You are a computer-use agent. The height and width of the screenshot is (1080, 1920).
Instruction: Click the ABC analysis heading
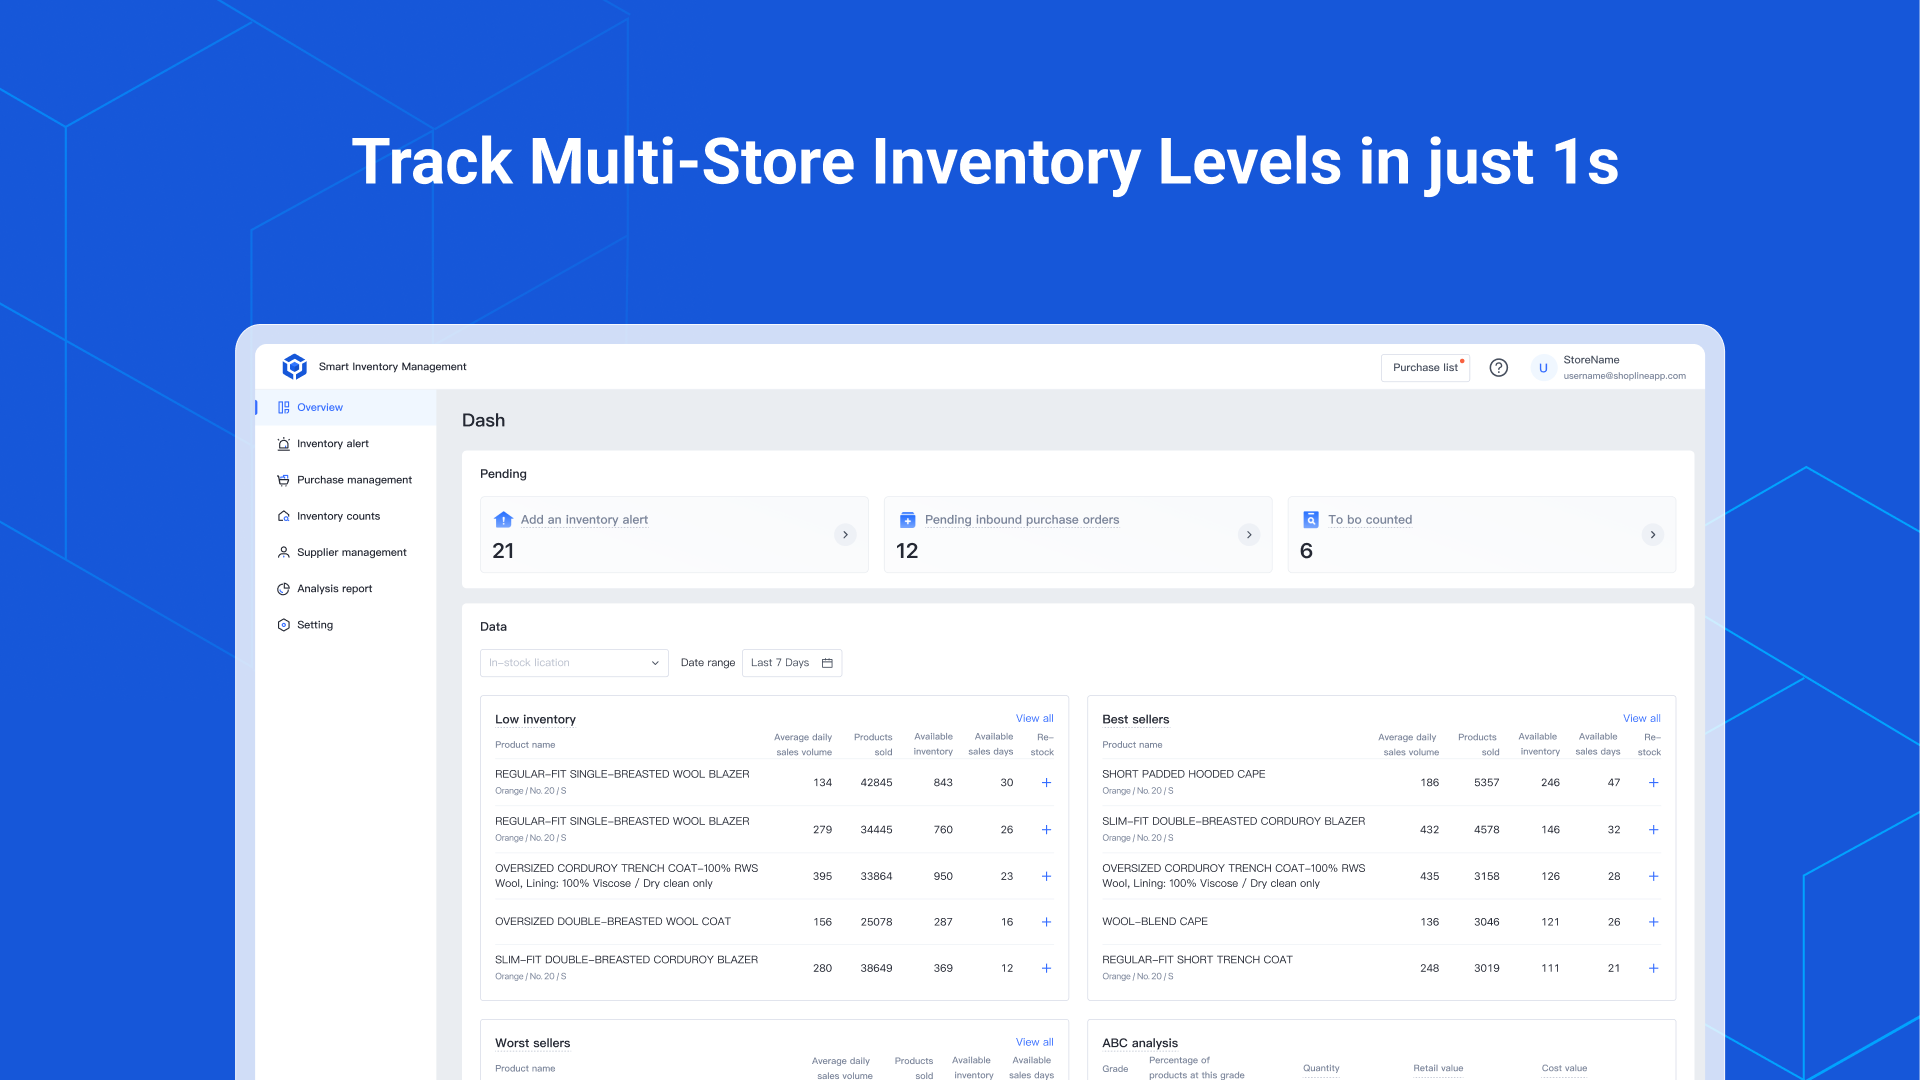point(1139,1043)
